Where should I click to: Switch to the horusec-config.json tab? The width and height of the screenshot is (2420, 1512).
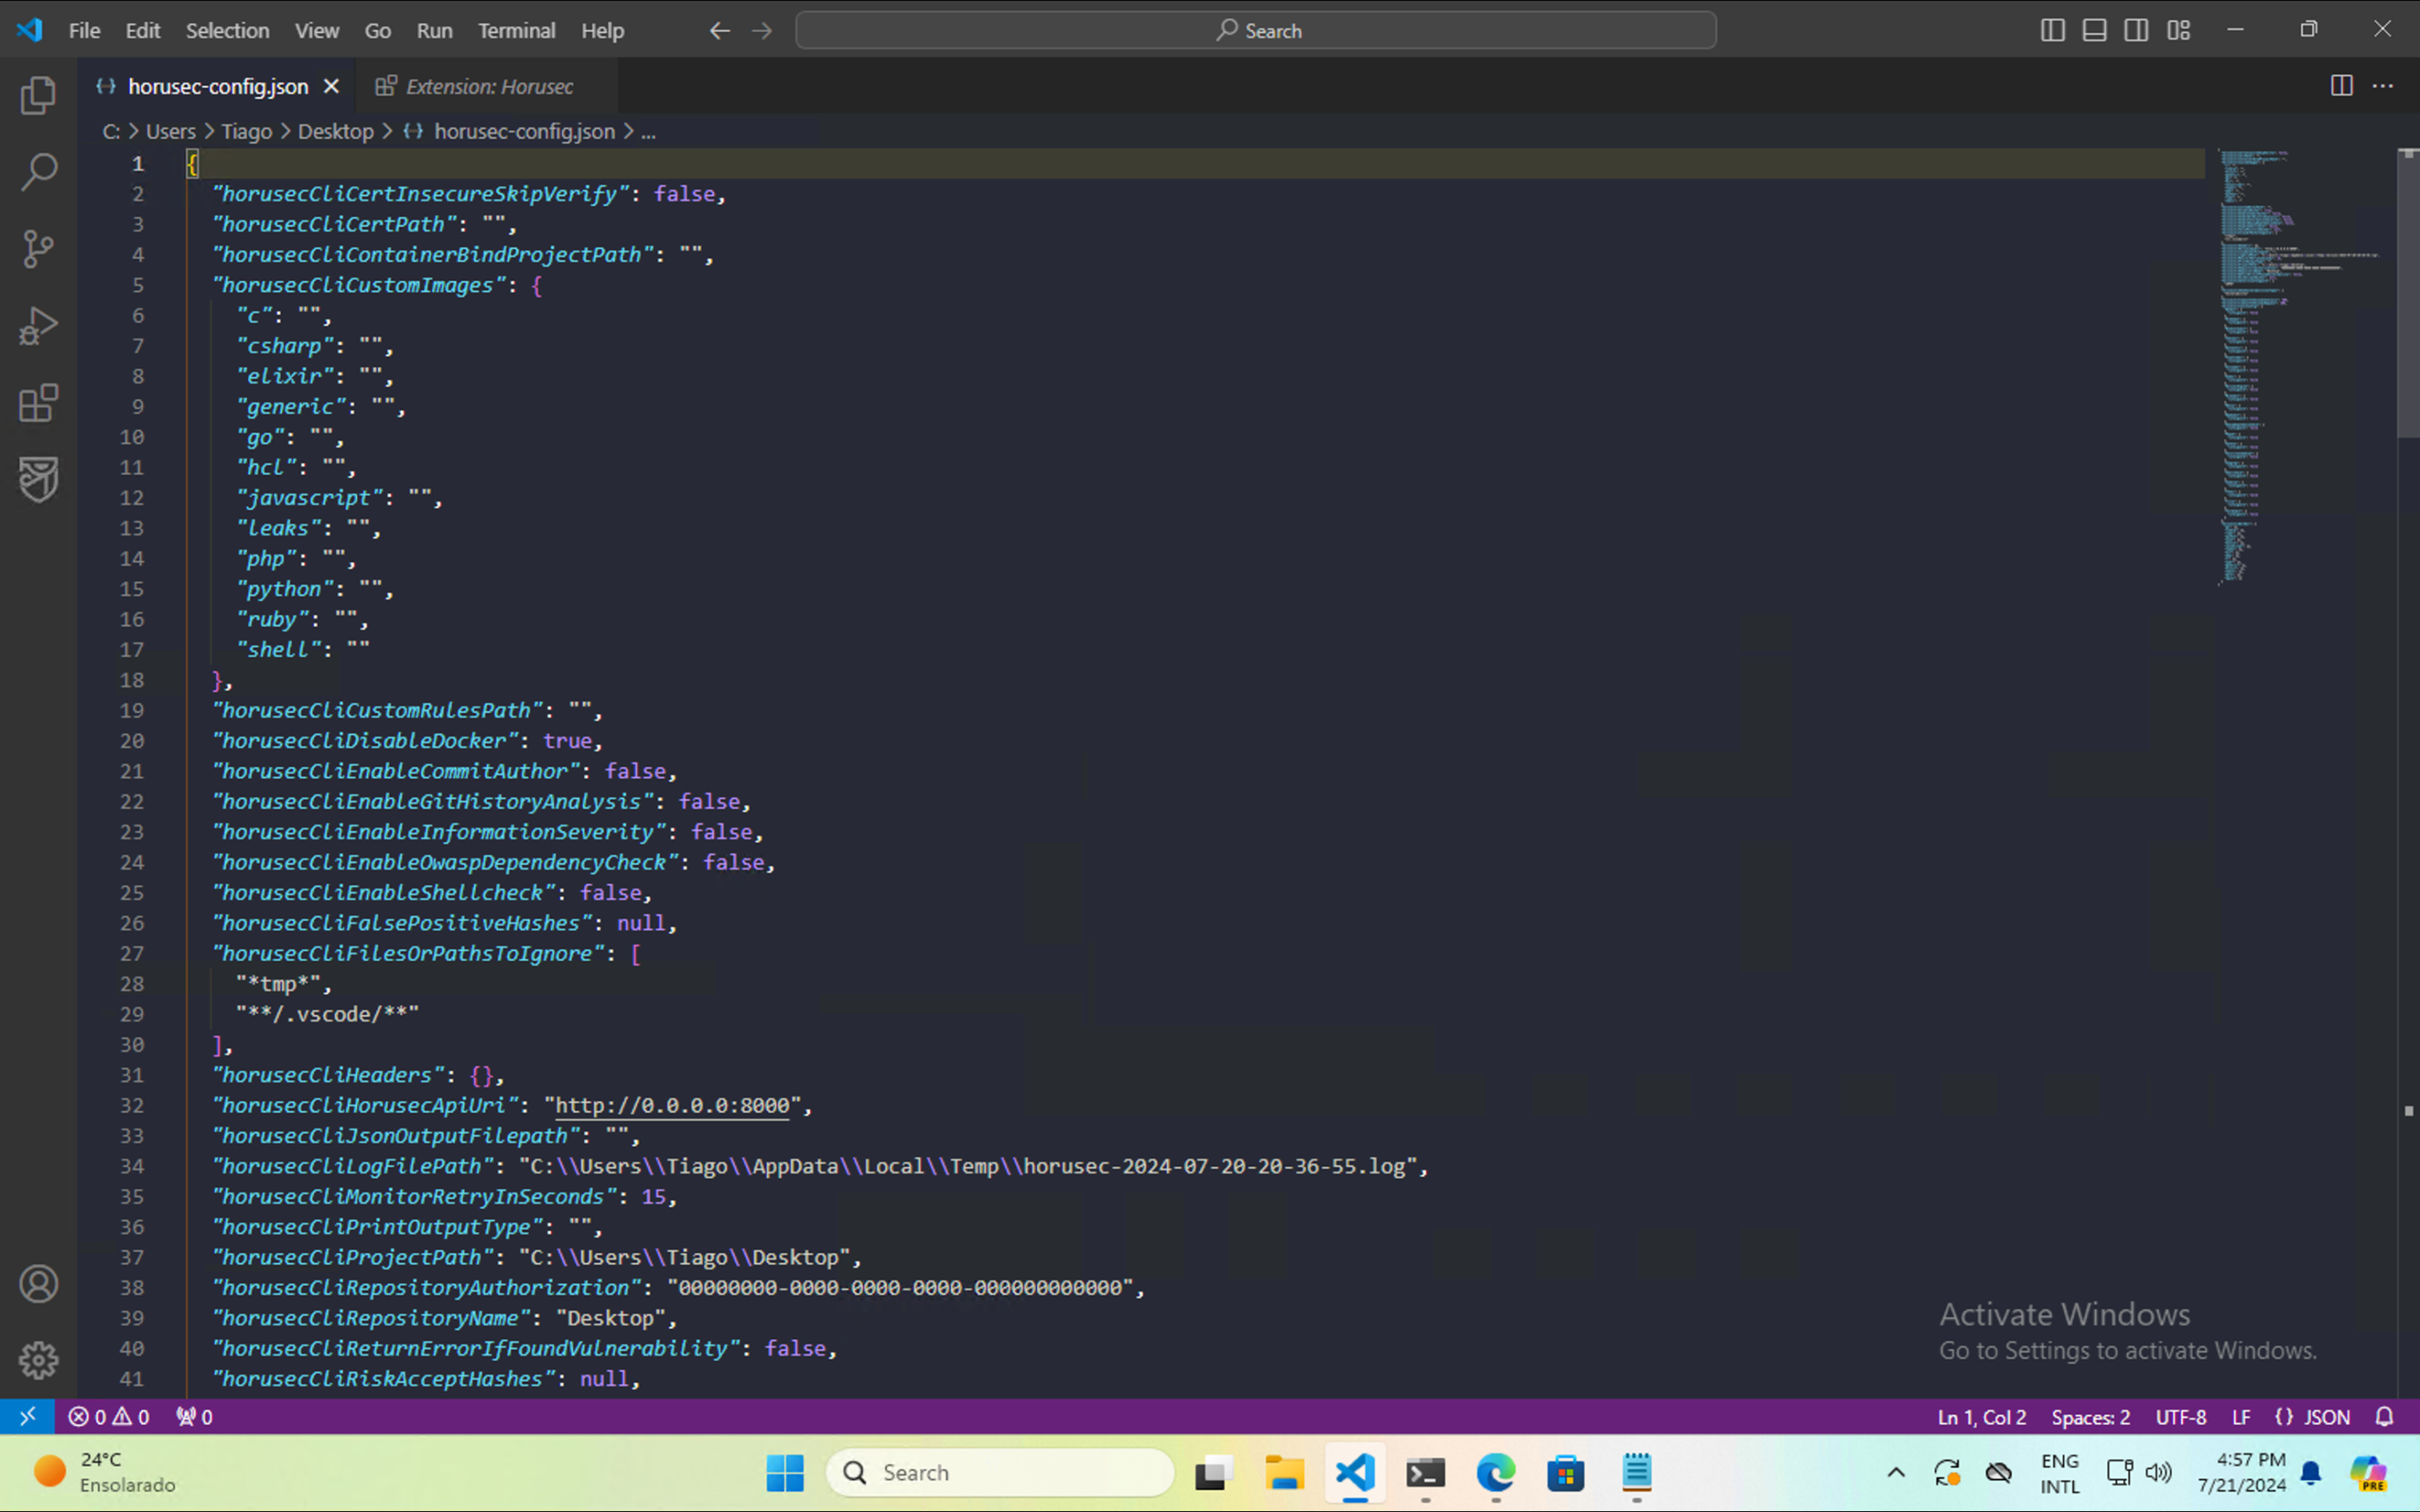point(218,86)
